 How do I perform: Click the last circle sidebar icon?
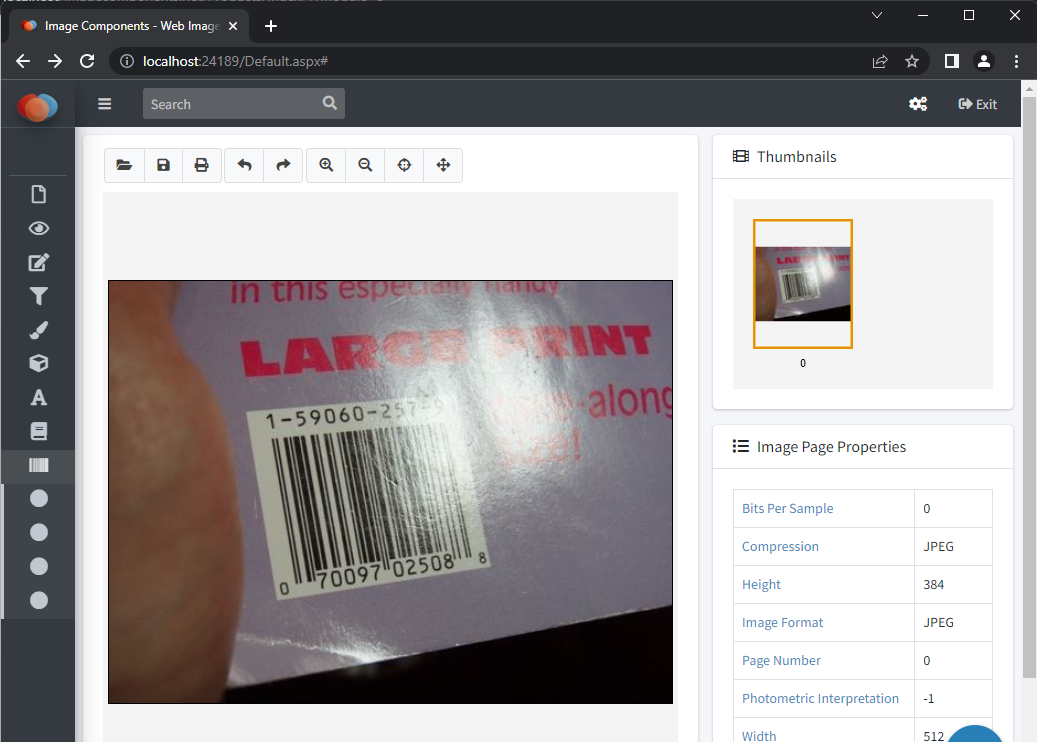[x=39, y=600]
